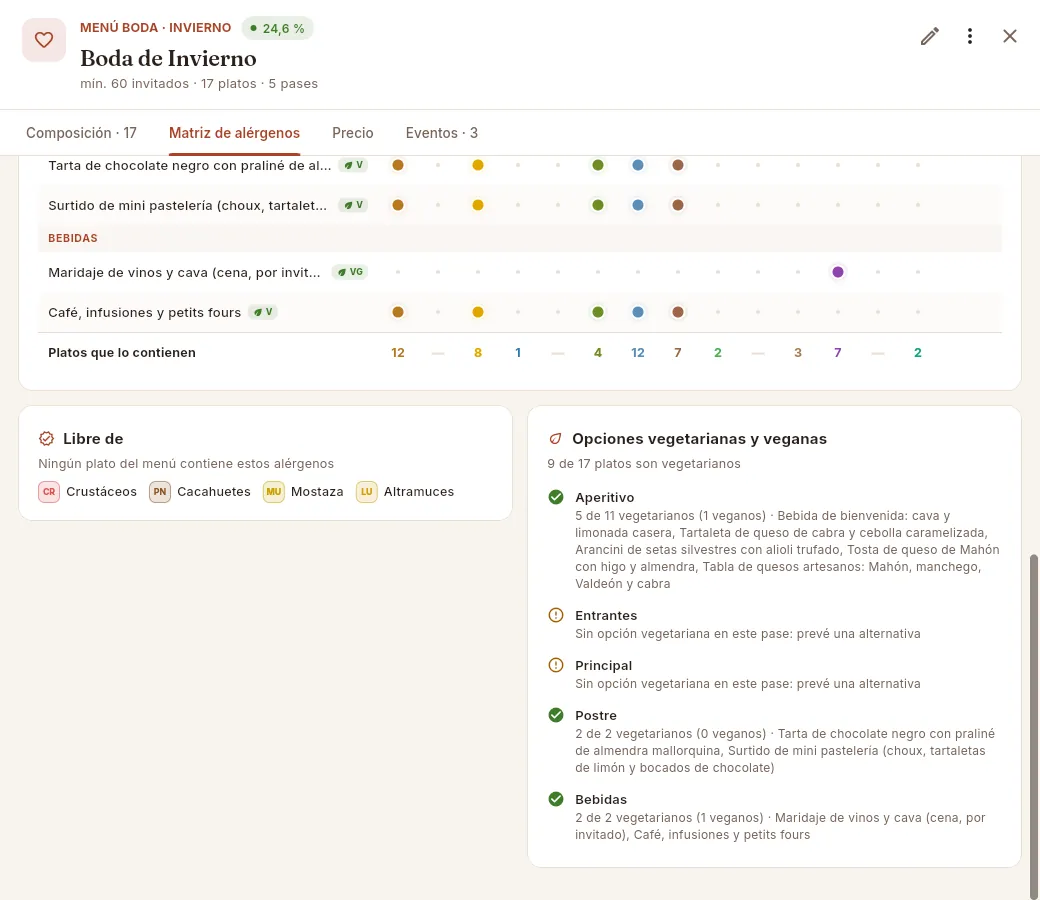Click the BEBIDAS section header

[73, 238]
